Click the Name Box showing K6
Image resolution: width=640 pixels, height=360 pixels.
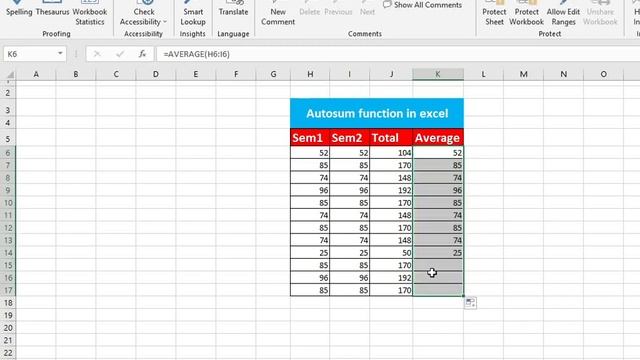pyautogui.click(x=30, y=54)
